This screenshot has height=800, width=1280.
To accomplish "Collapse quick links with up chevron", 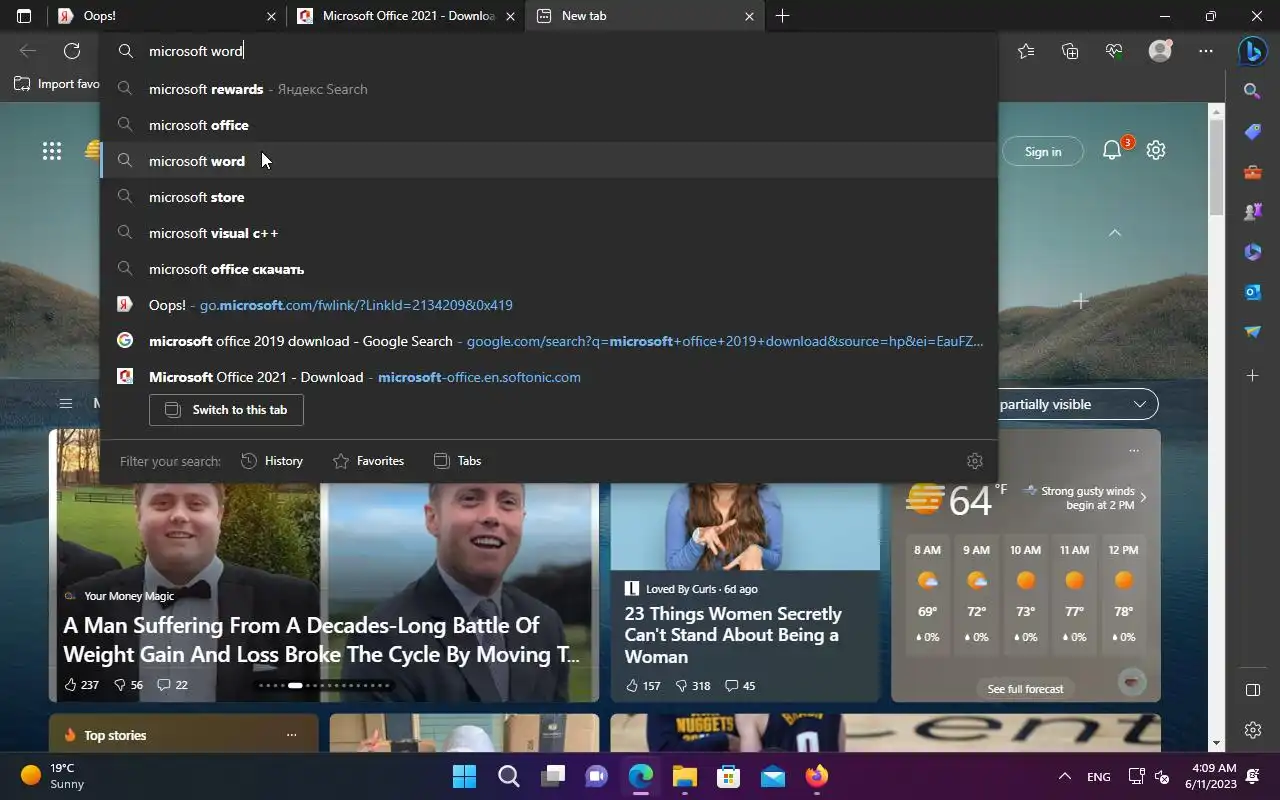I will point(1115,233).
